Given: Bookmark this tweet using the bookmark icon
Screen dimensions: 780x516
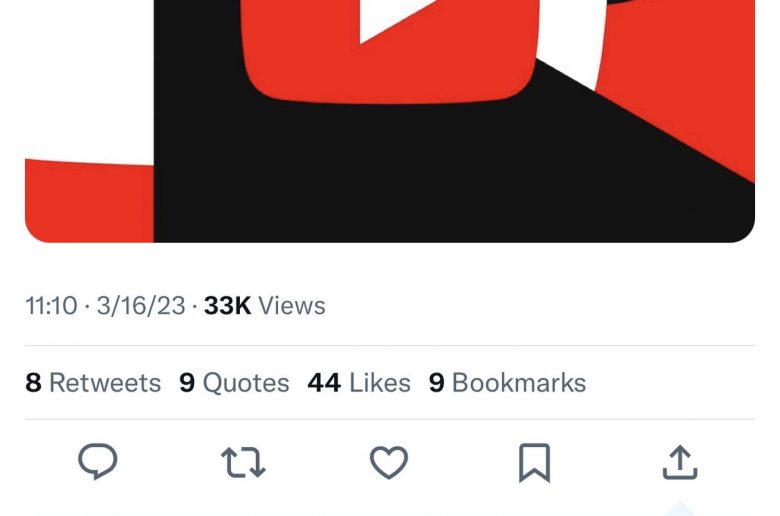Looking at the screenshot, I should tap(535, 463).
